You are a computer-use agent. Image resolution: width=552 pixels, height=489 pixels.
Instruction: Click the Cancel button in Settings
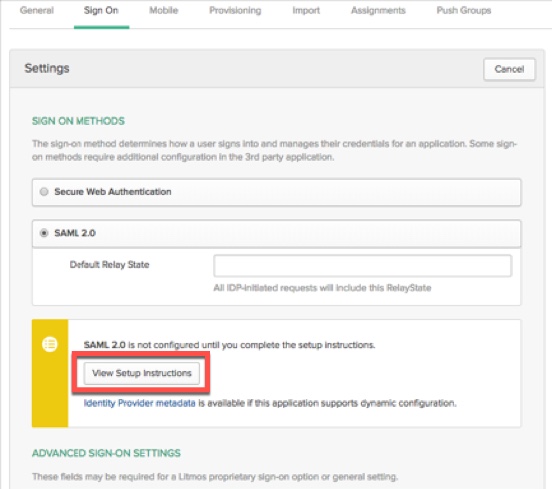[x=509, y=69]
